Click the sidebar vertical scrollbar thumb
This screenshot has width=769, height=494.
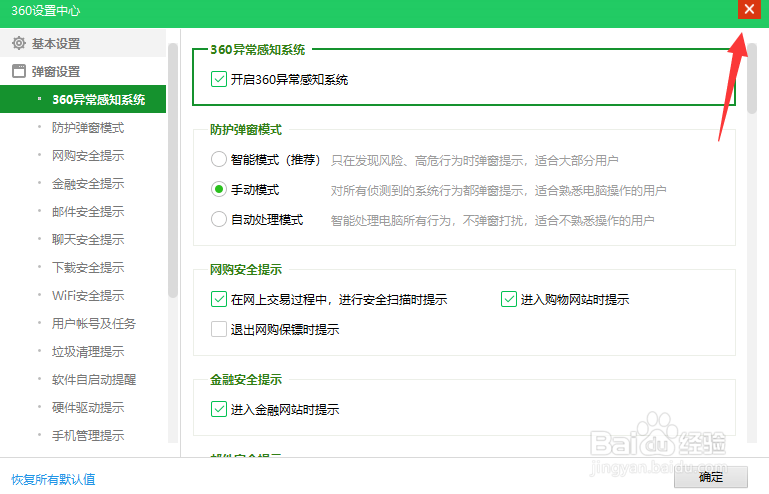tap(173, 171)
